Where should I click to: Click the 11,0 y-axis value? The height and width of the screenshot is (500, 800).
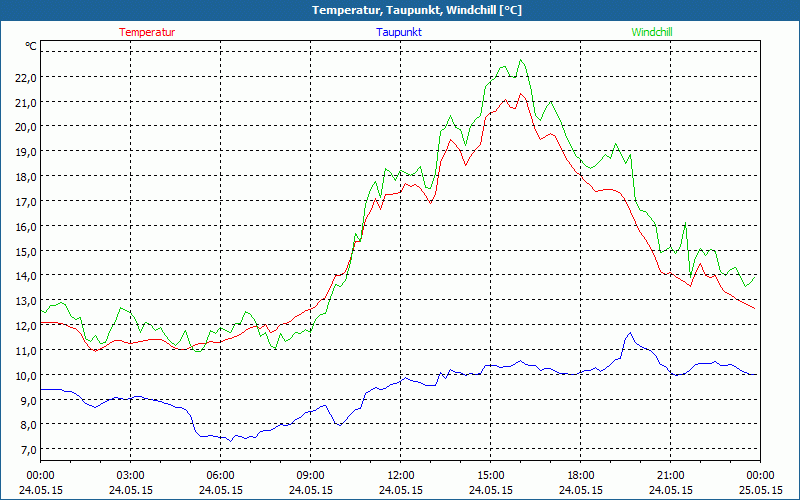coord(27,351)
